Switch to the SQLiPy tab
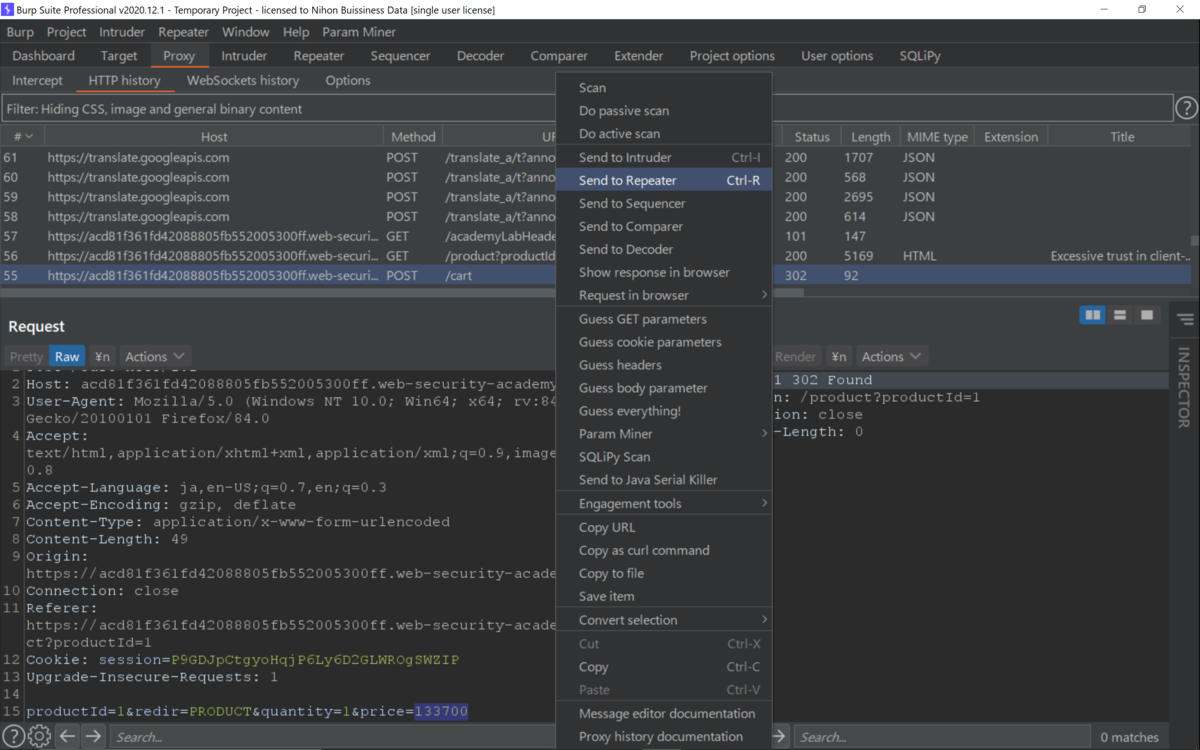The image size is (1200, 750). 920,56
